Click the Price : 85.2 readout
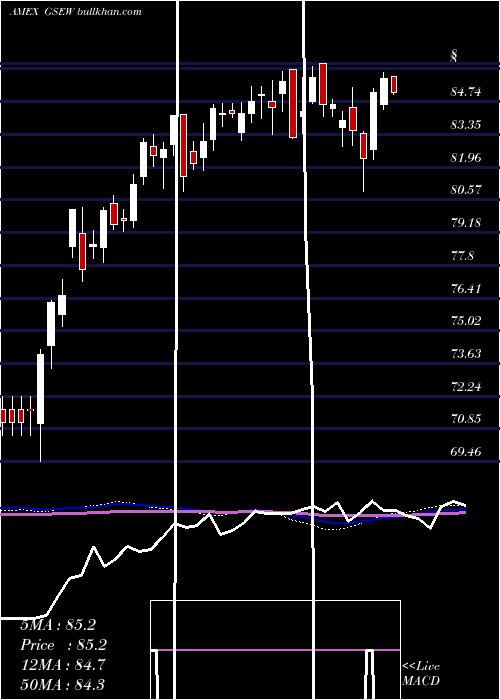Image resolution: width=500 pixels, height=700 pixels. (x=64, y=645)
